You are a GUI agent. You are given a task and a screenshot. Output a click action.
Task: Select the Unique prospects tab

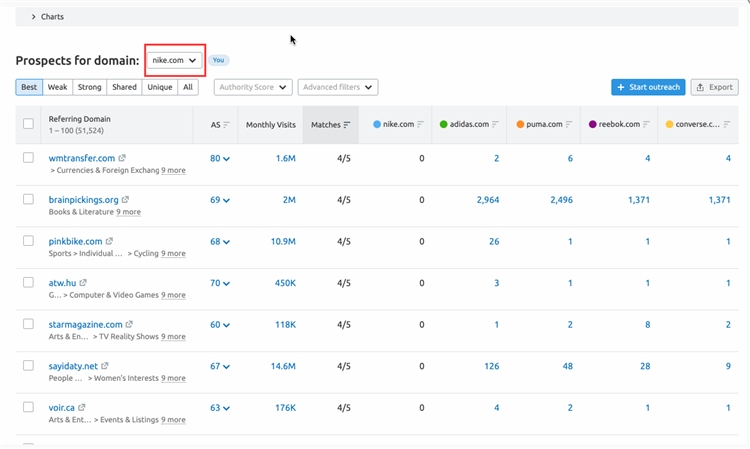(160, 87)
